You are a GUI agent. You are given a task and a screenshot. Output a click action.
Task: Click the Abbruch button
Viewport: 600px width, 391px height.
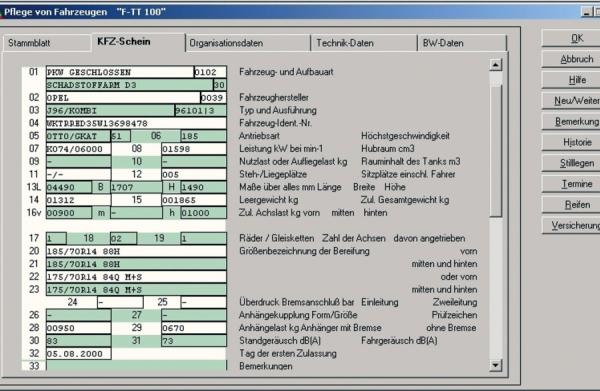[571, 59]
